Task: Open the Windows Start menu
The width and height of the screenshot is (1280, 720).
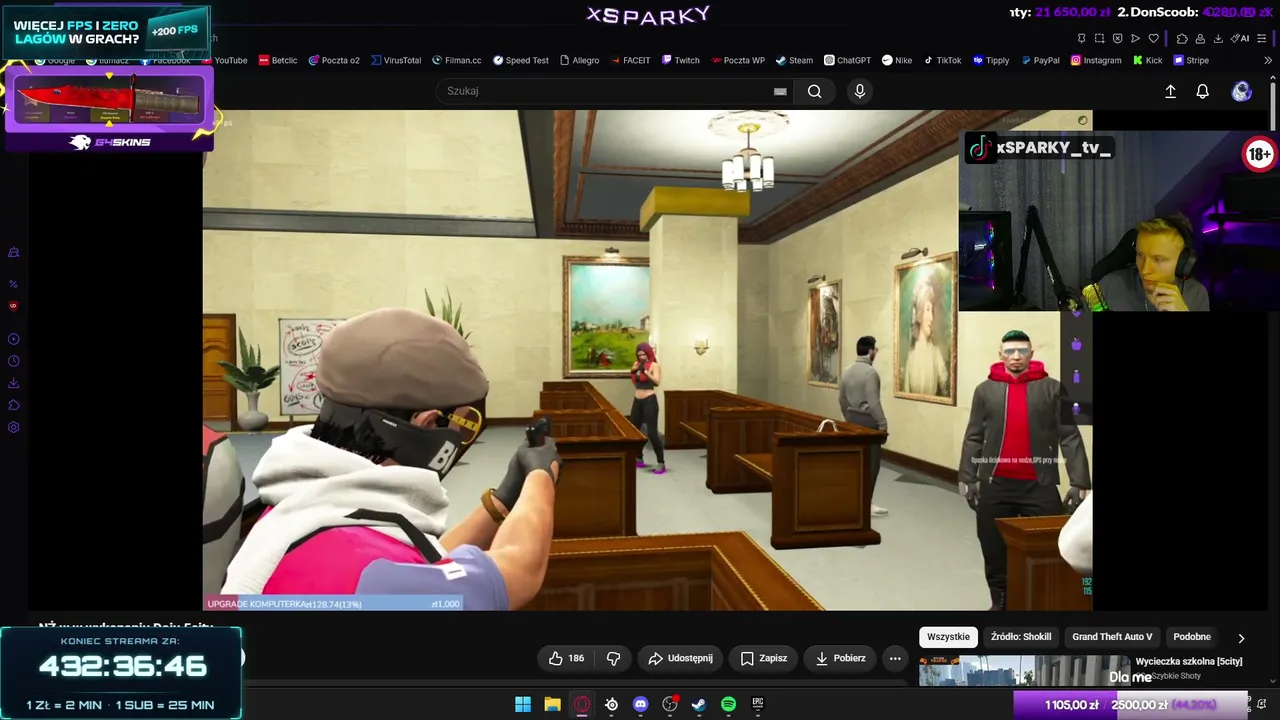Action: [x=523, y=704]
